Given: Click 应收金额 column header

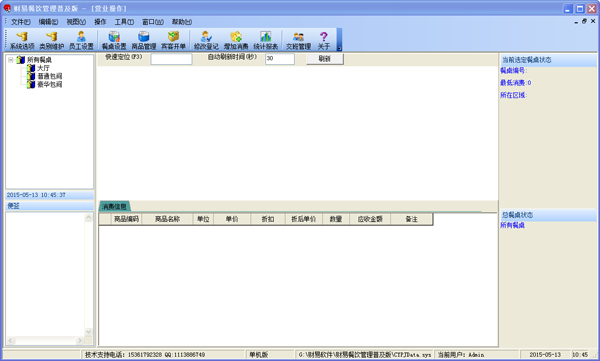Looking at the screenshot, I should tap(370, 219).
